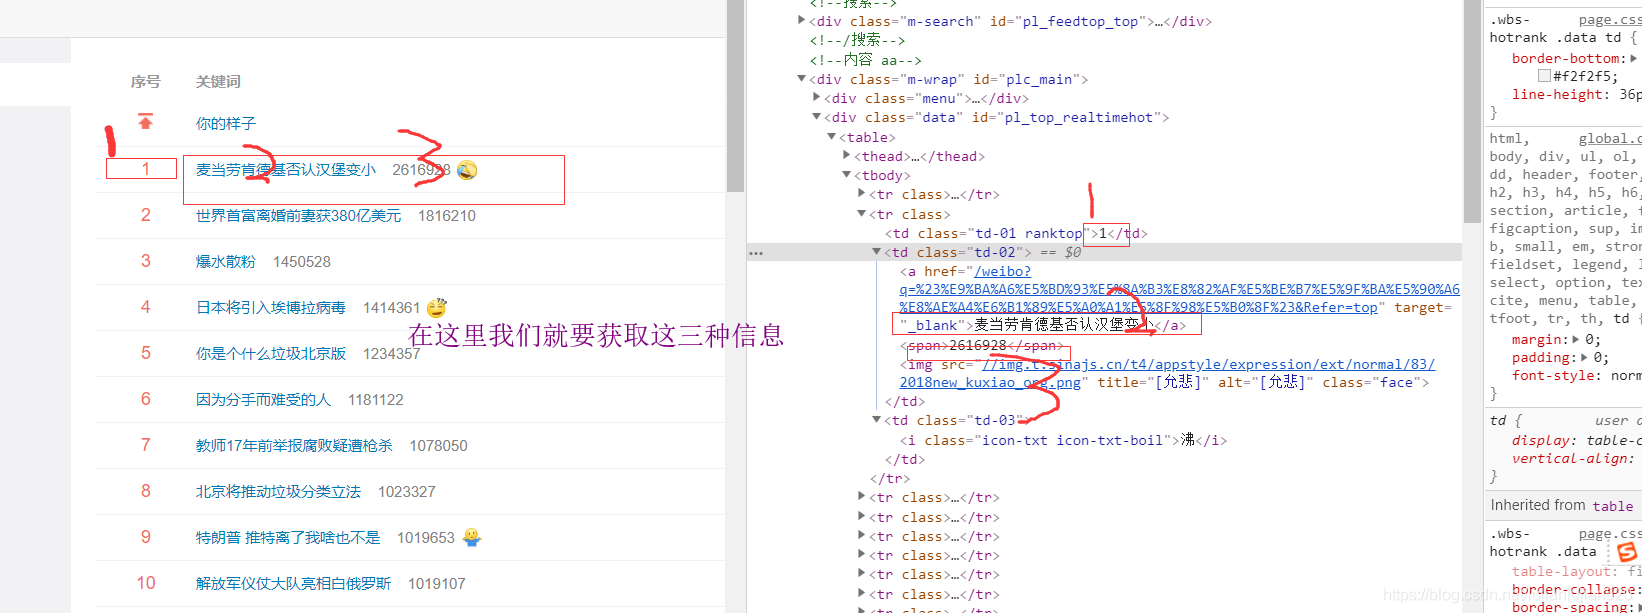Click the 关键词 column header
The height and width of the screenshot is (613, 1642).
click(218, 81)
